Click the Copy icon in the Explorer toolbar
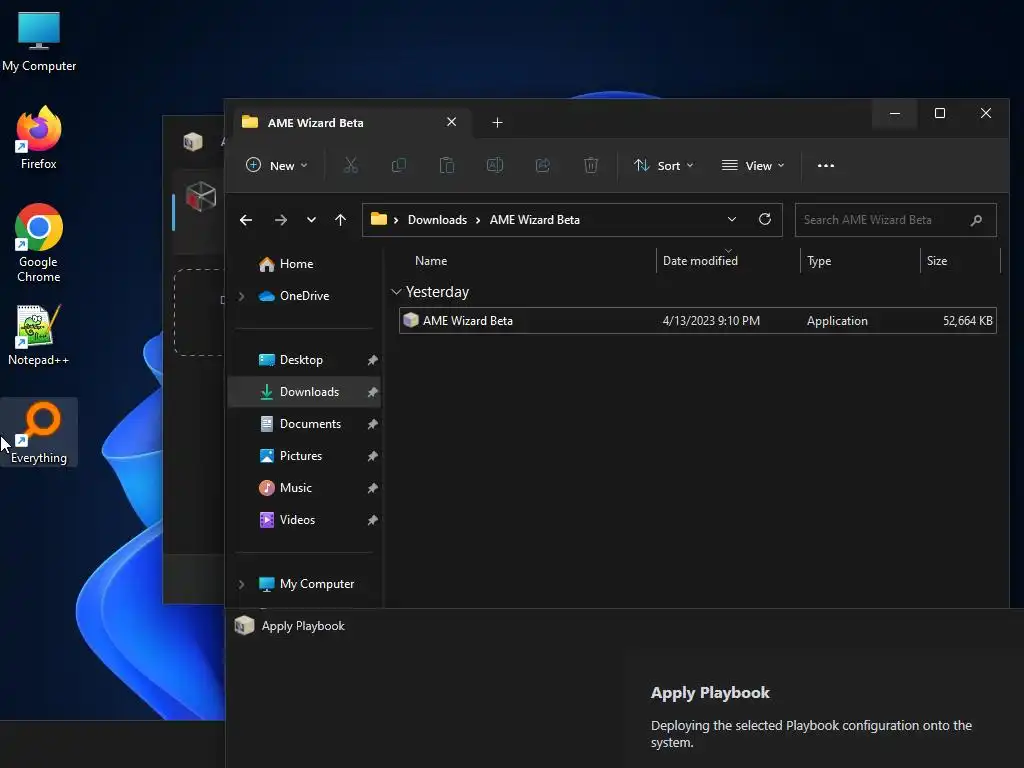The width and height of the screenshot is (1024, 768). tap(398, 165)
